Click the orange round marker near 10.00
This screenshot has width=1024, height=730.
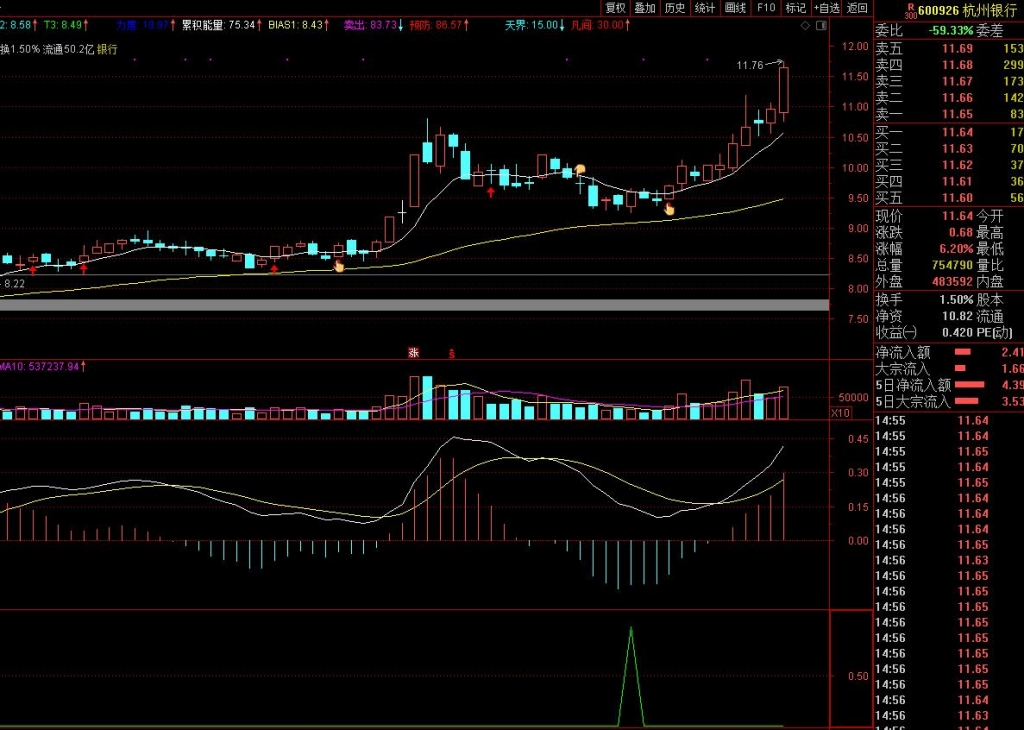click(x=579, y=169)
